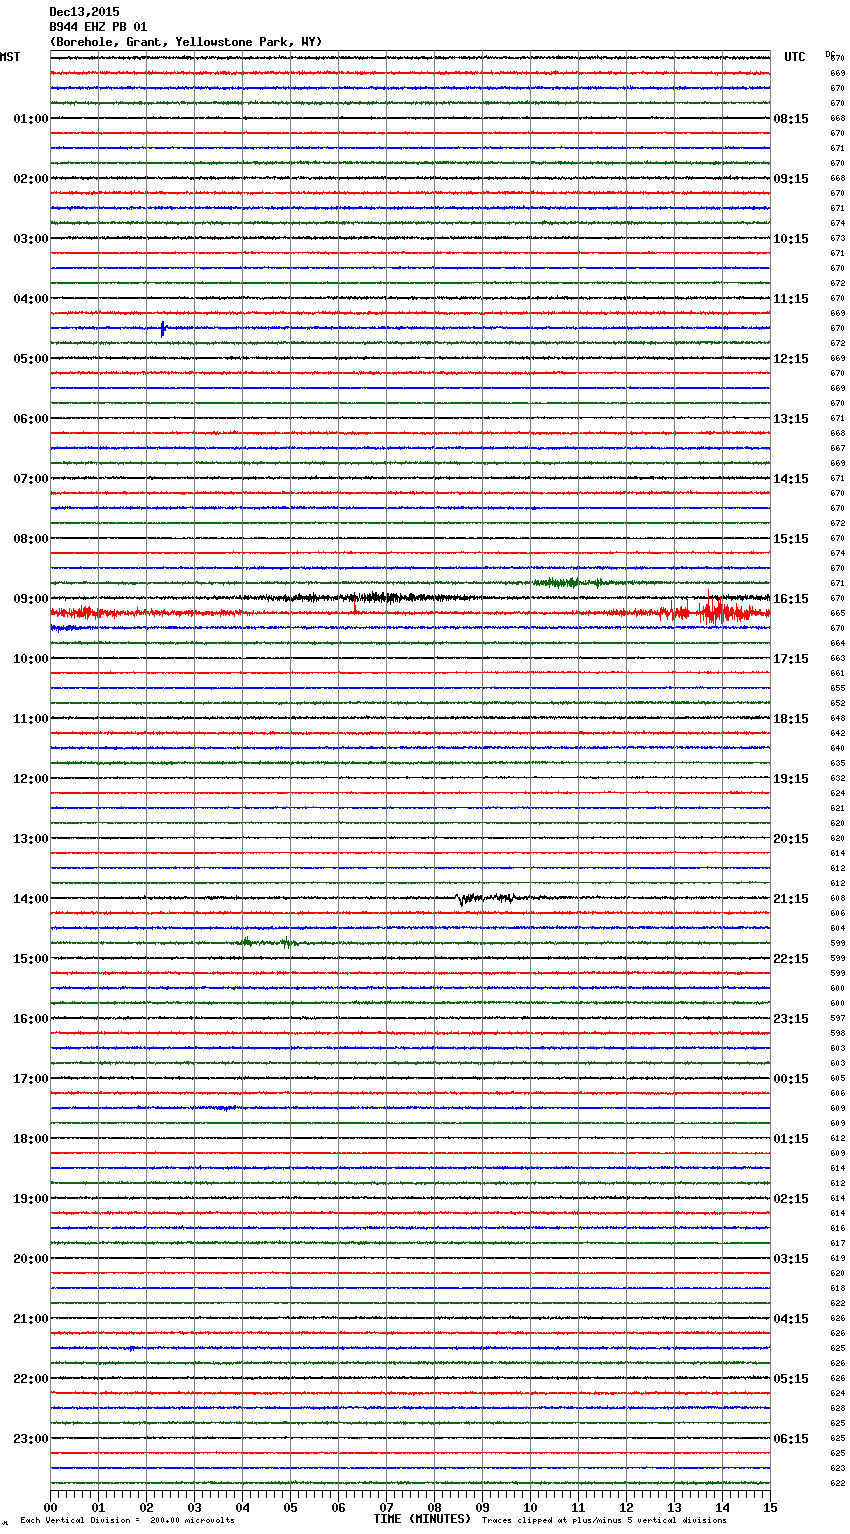Select the 14:00 MST time label

[31, 899]
